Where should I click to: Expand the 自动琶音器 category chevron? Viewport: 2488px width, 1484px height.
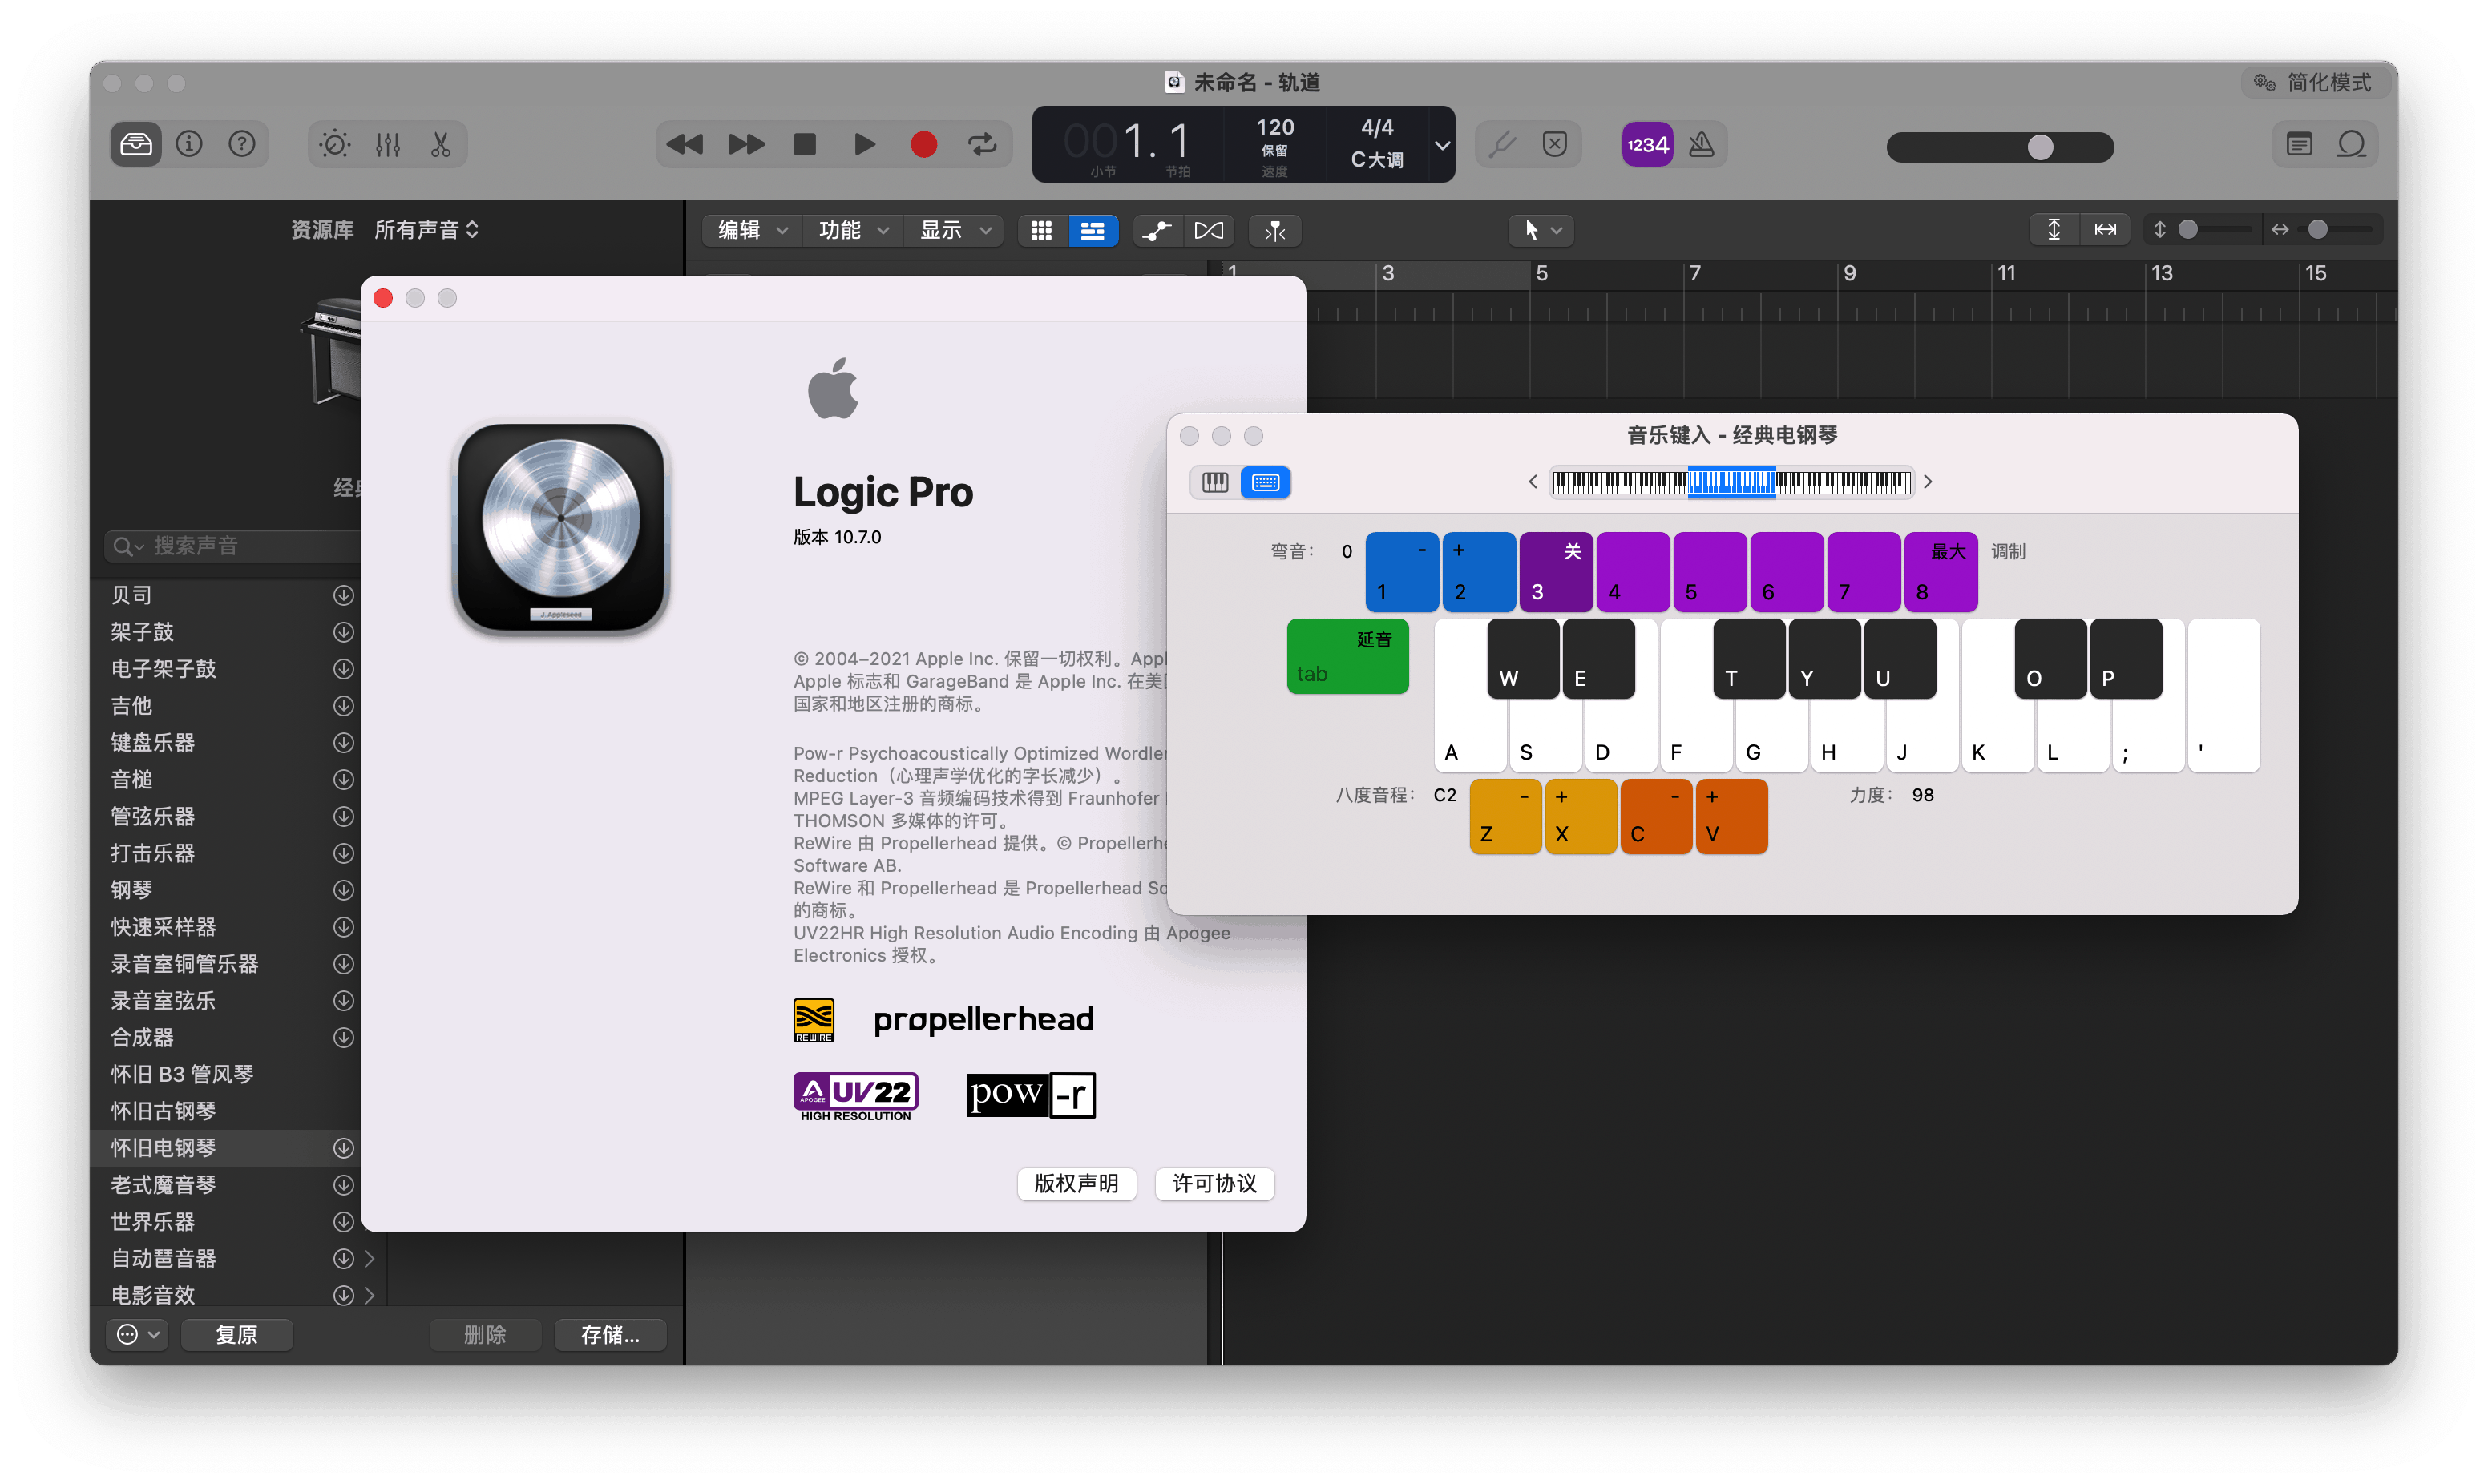[x=369, y=1258]
